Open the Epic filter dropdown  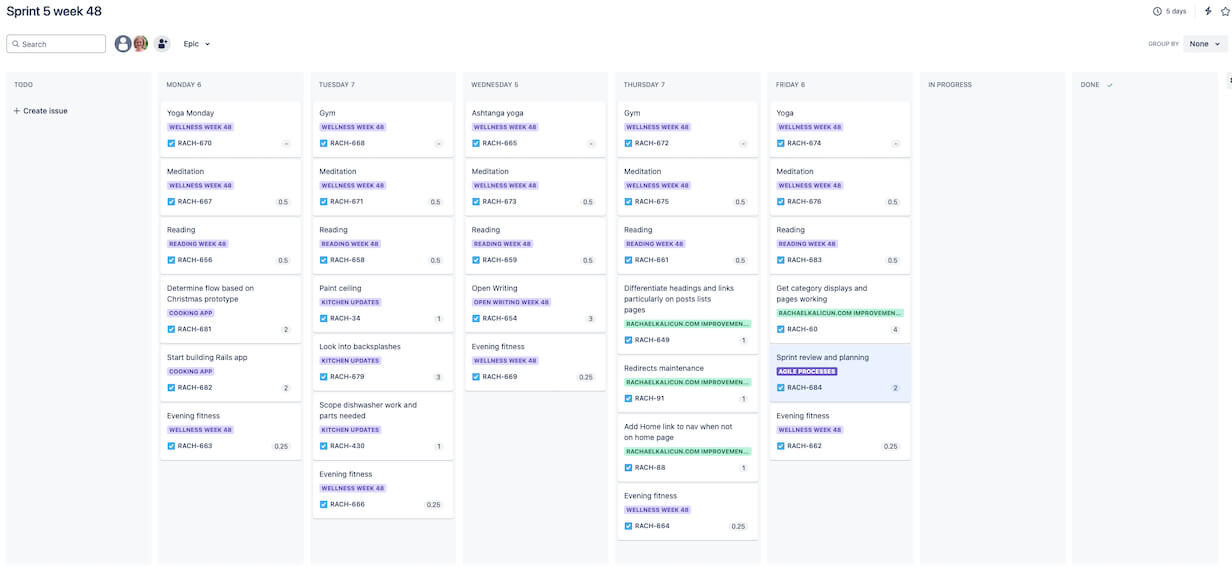click(x=197, y=44)
